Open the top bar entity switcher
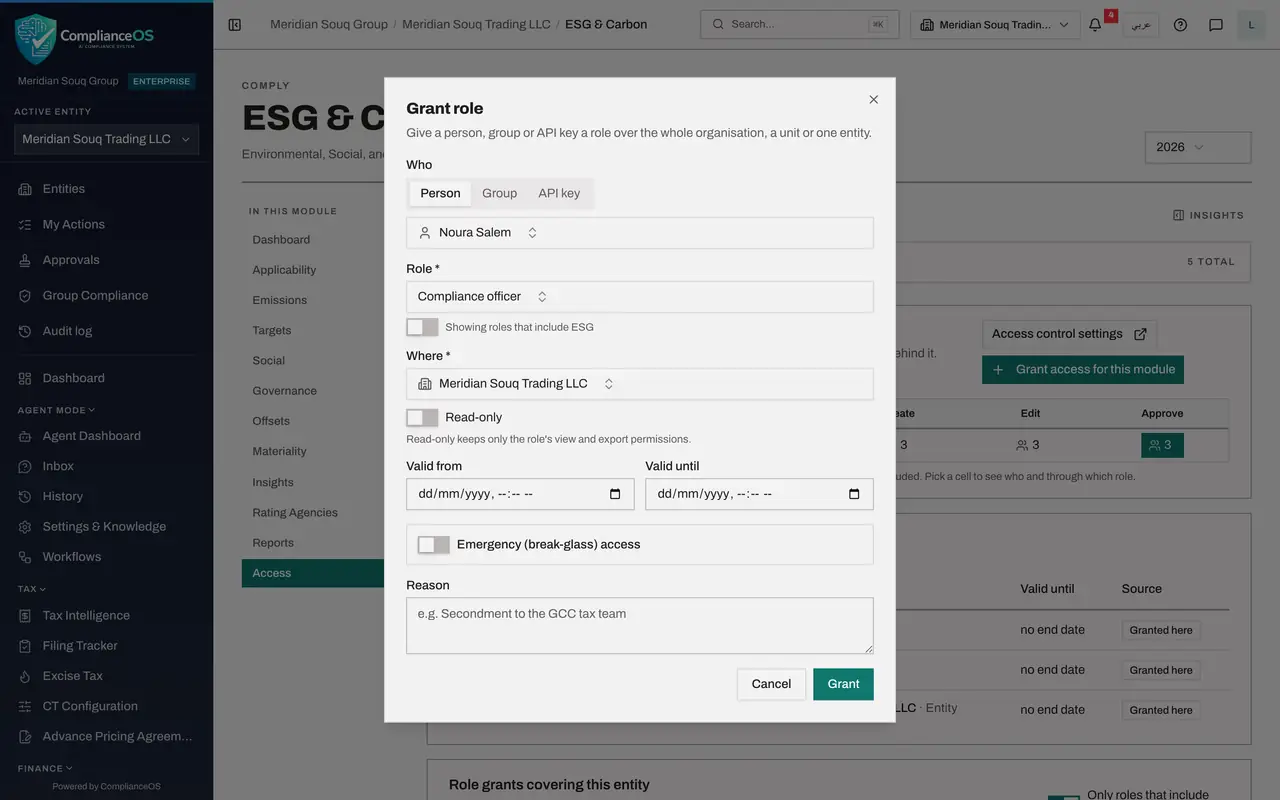 click(x=995, y=25)
